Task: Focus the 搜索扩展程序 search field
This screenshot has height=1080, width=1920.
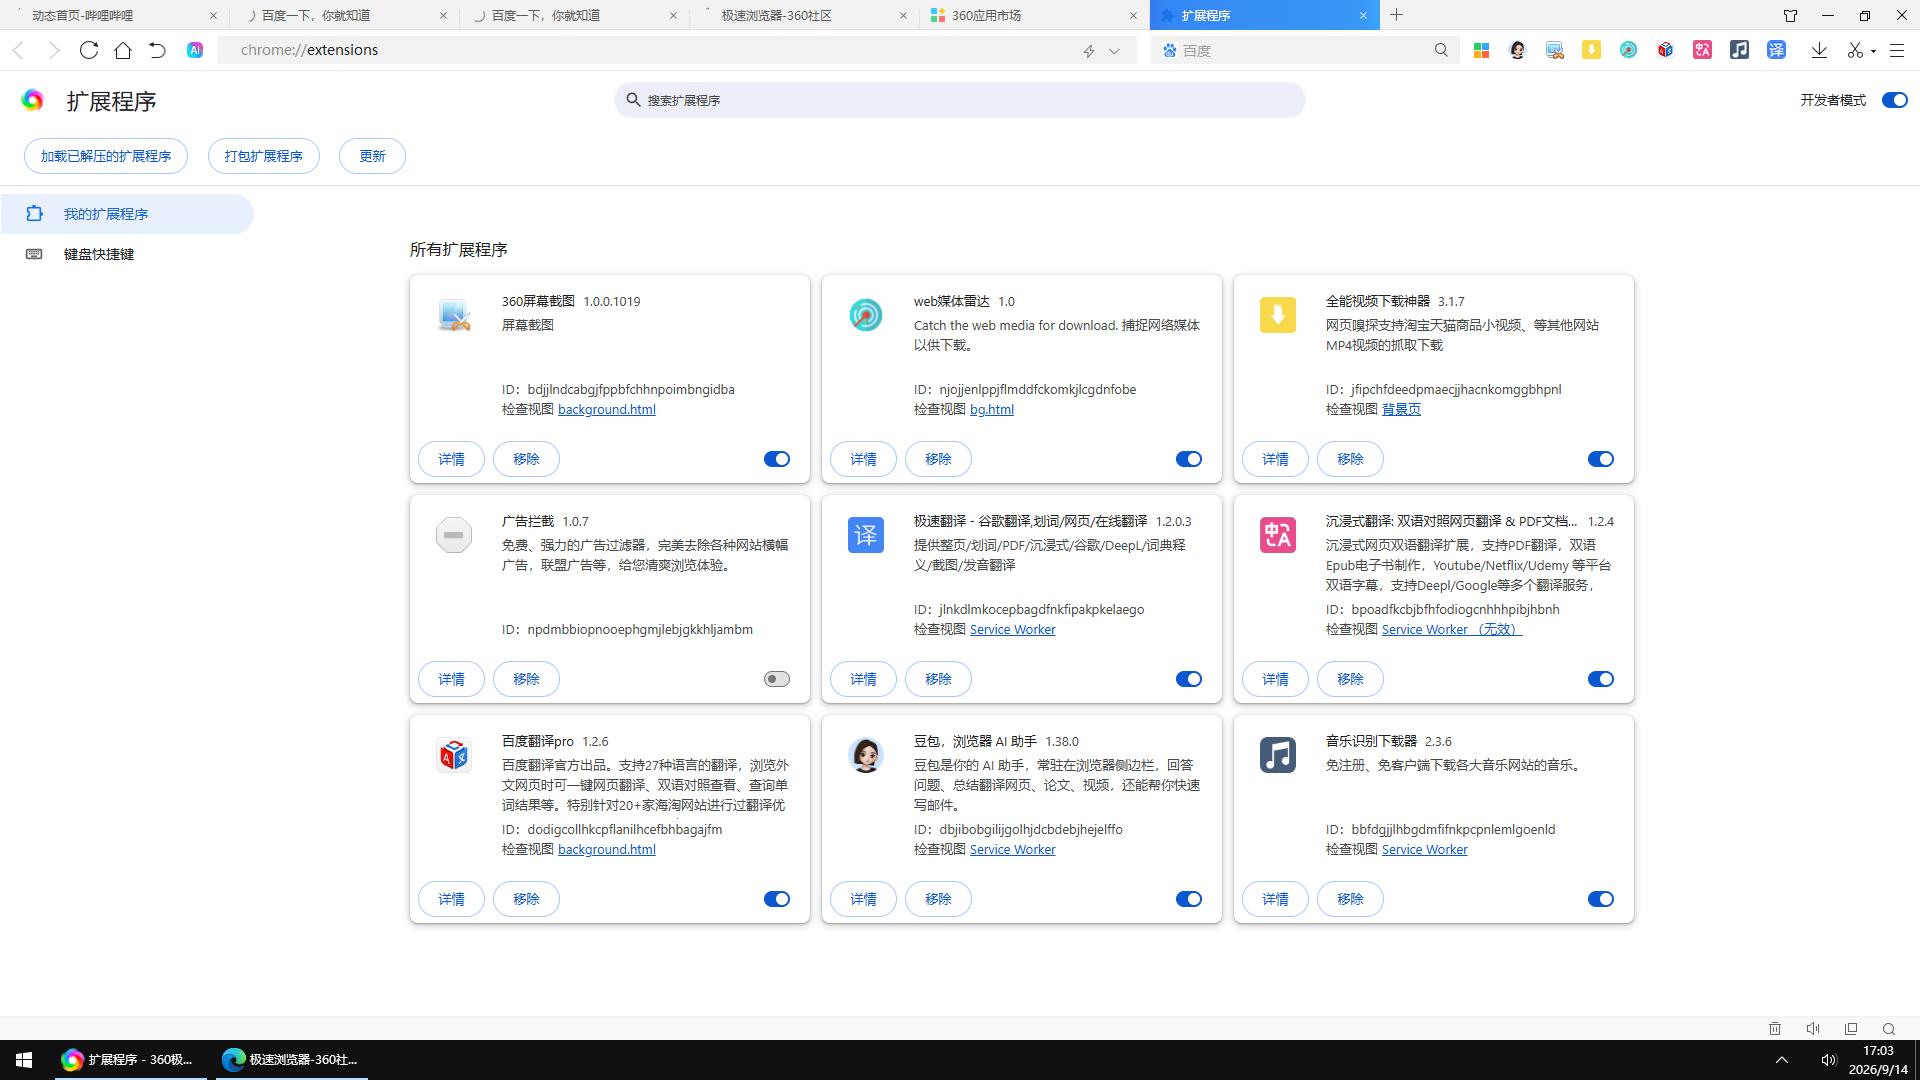Action: pyautogui.click(x=960, y=100)
